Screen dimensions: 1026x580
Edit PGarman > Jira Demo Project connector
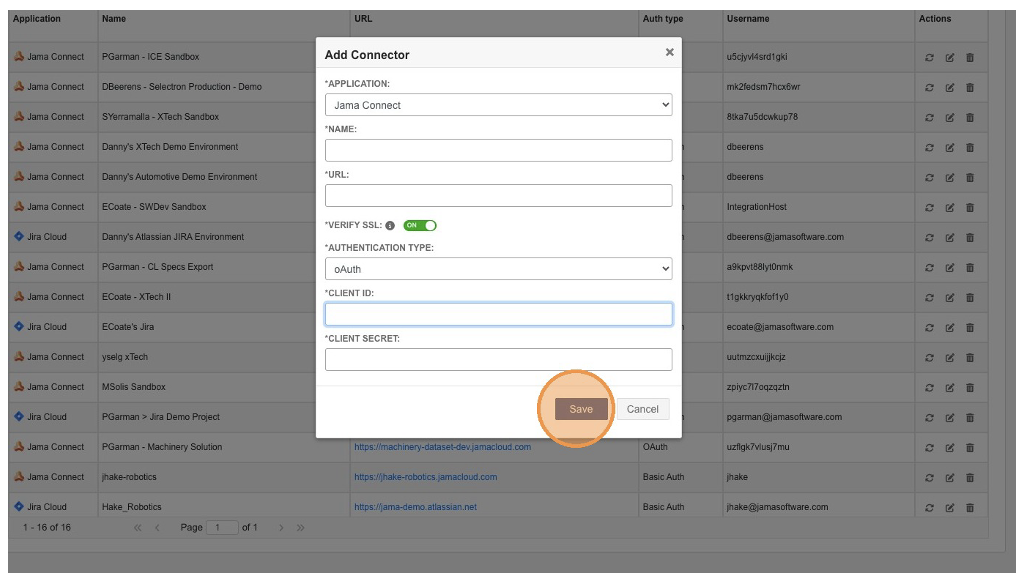pyautogui.click(x=949, y=418)
